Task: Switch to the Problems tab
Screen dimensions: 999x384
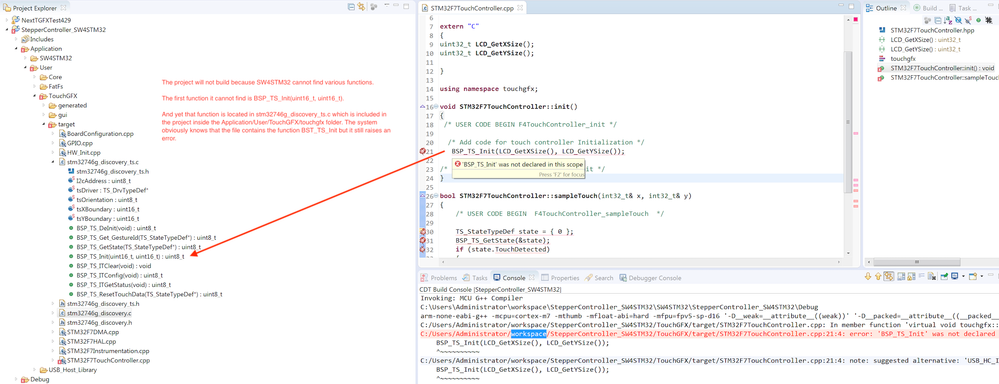Action: pyautogui.click(x=439, y=278)
